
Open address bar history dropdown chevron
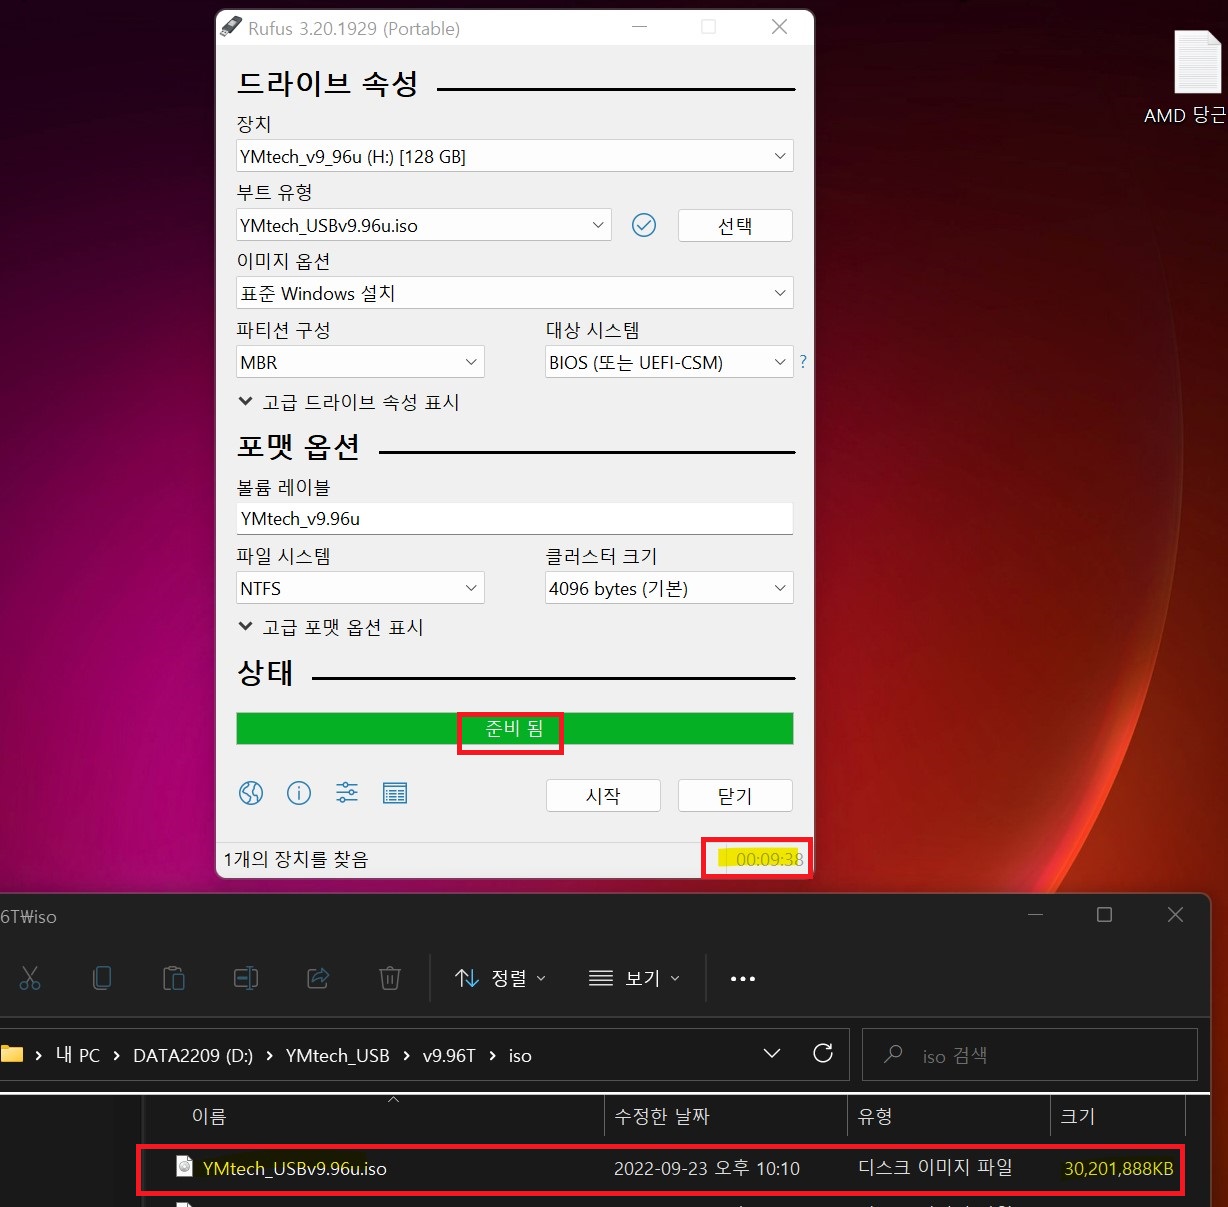pos(772,1053)
